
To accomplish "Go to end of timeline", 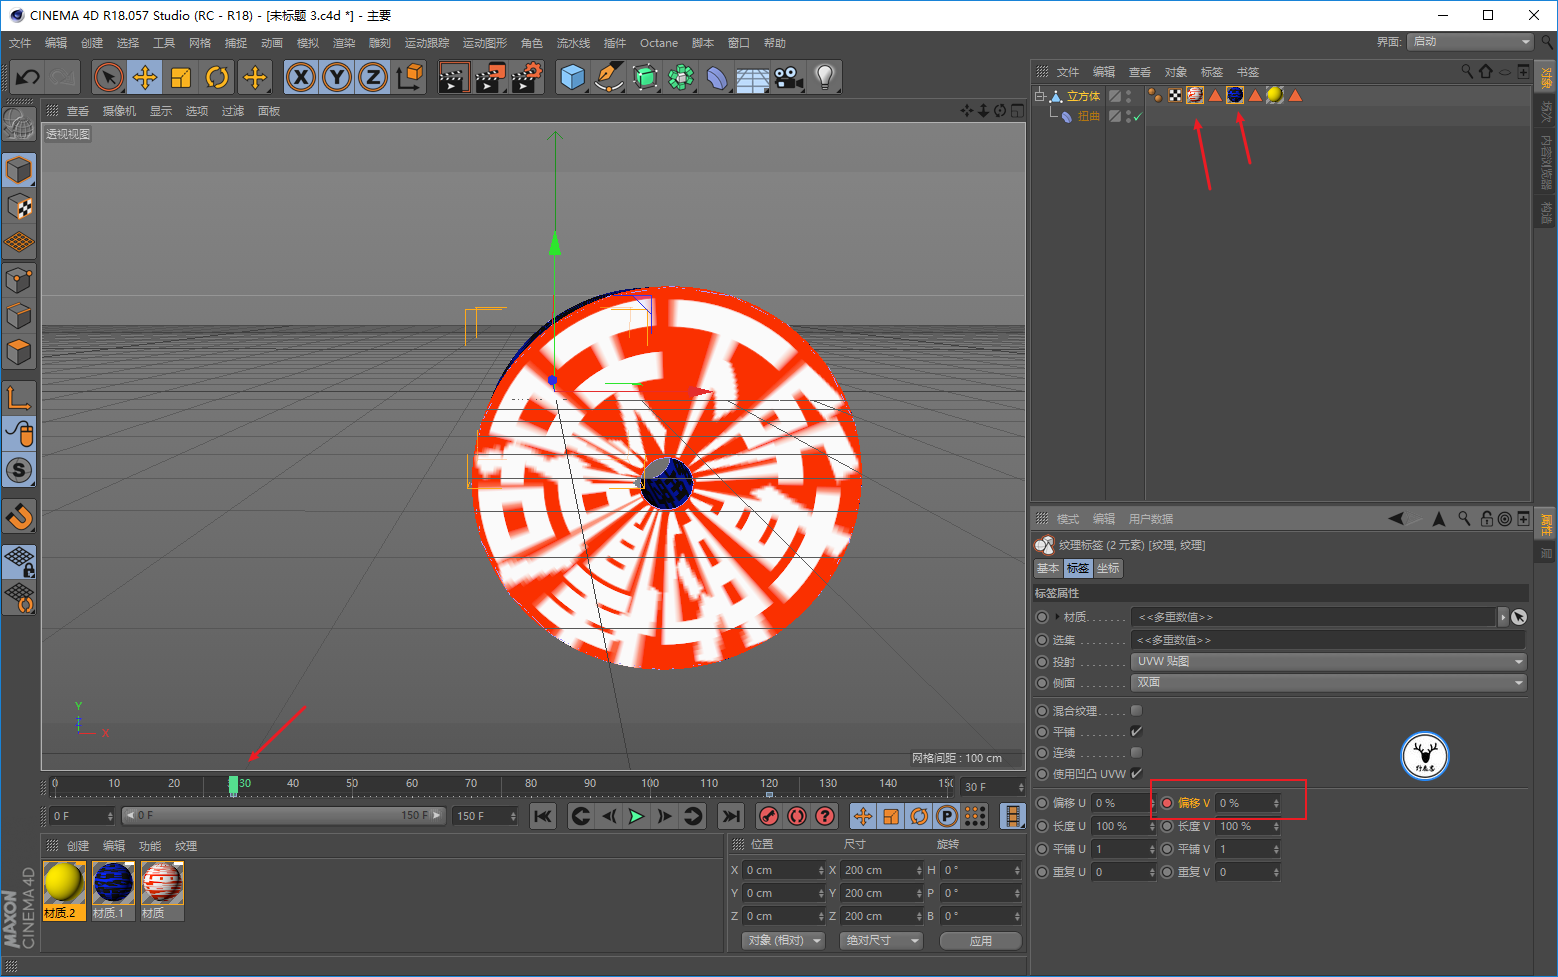I will (731, 816).
